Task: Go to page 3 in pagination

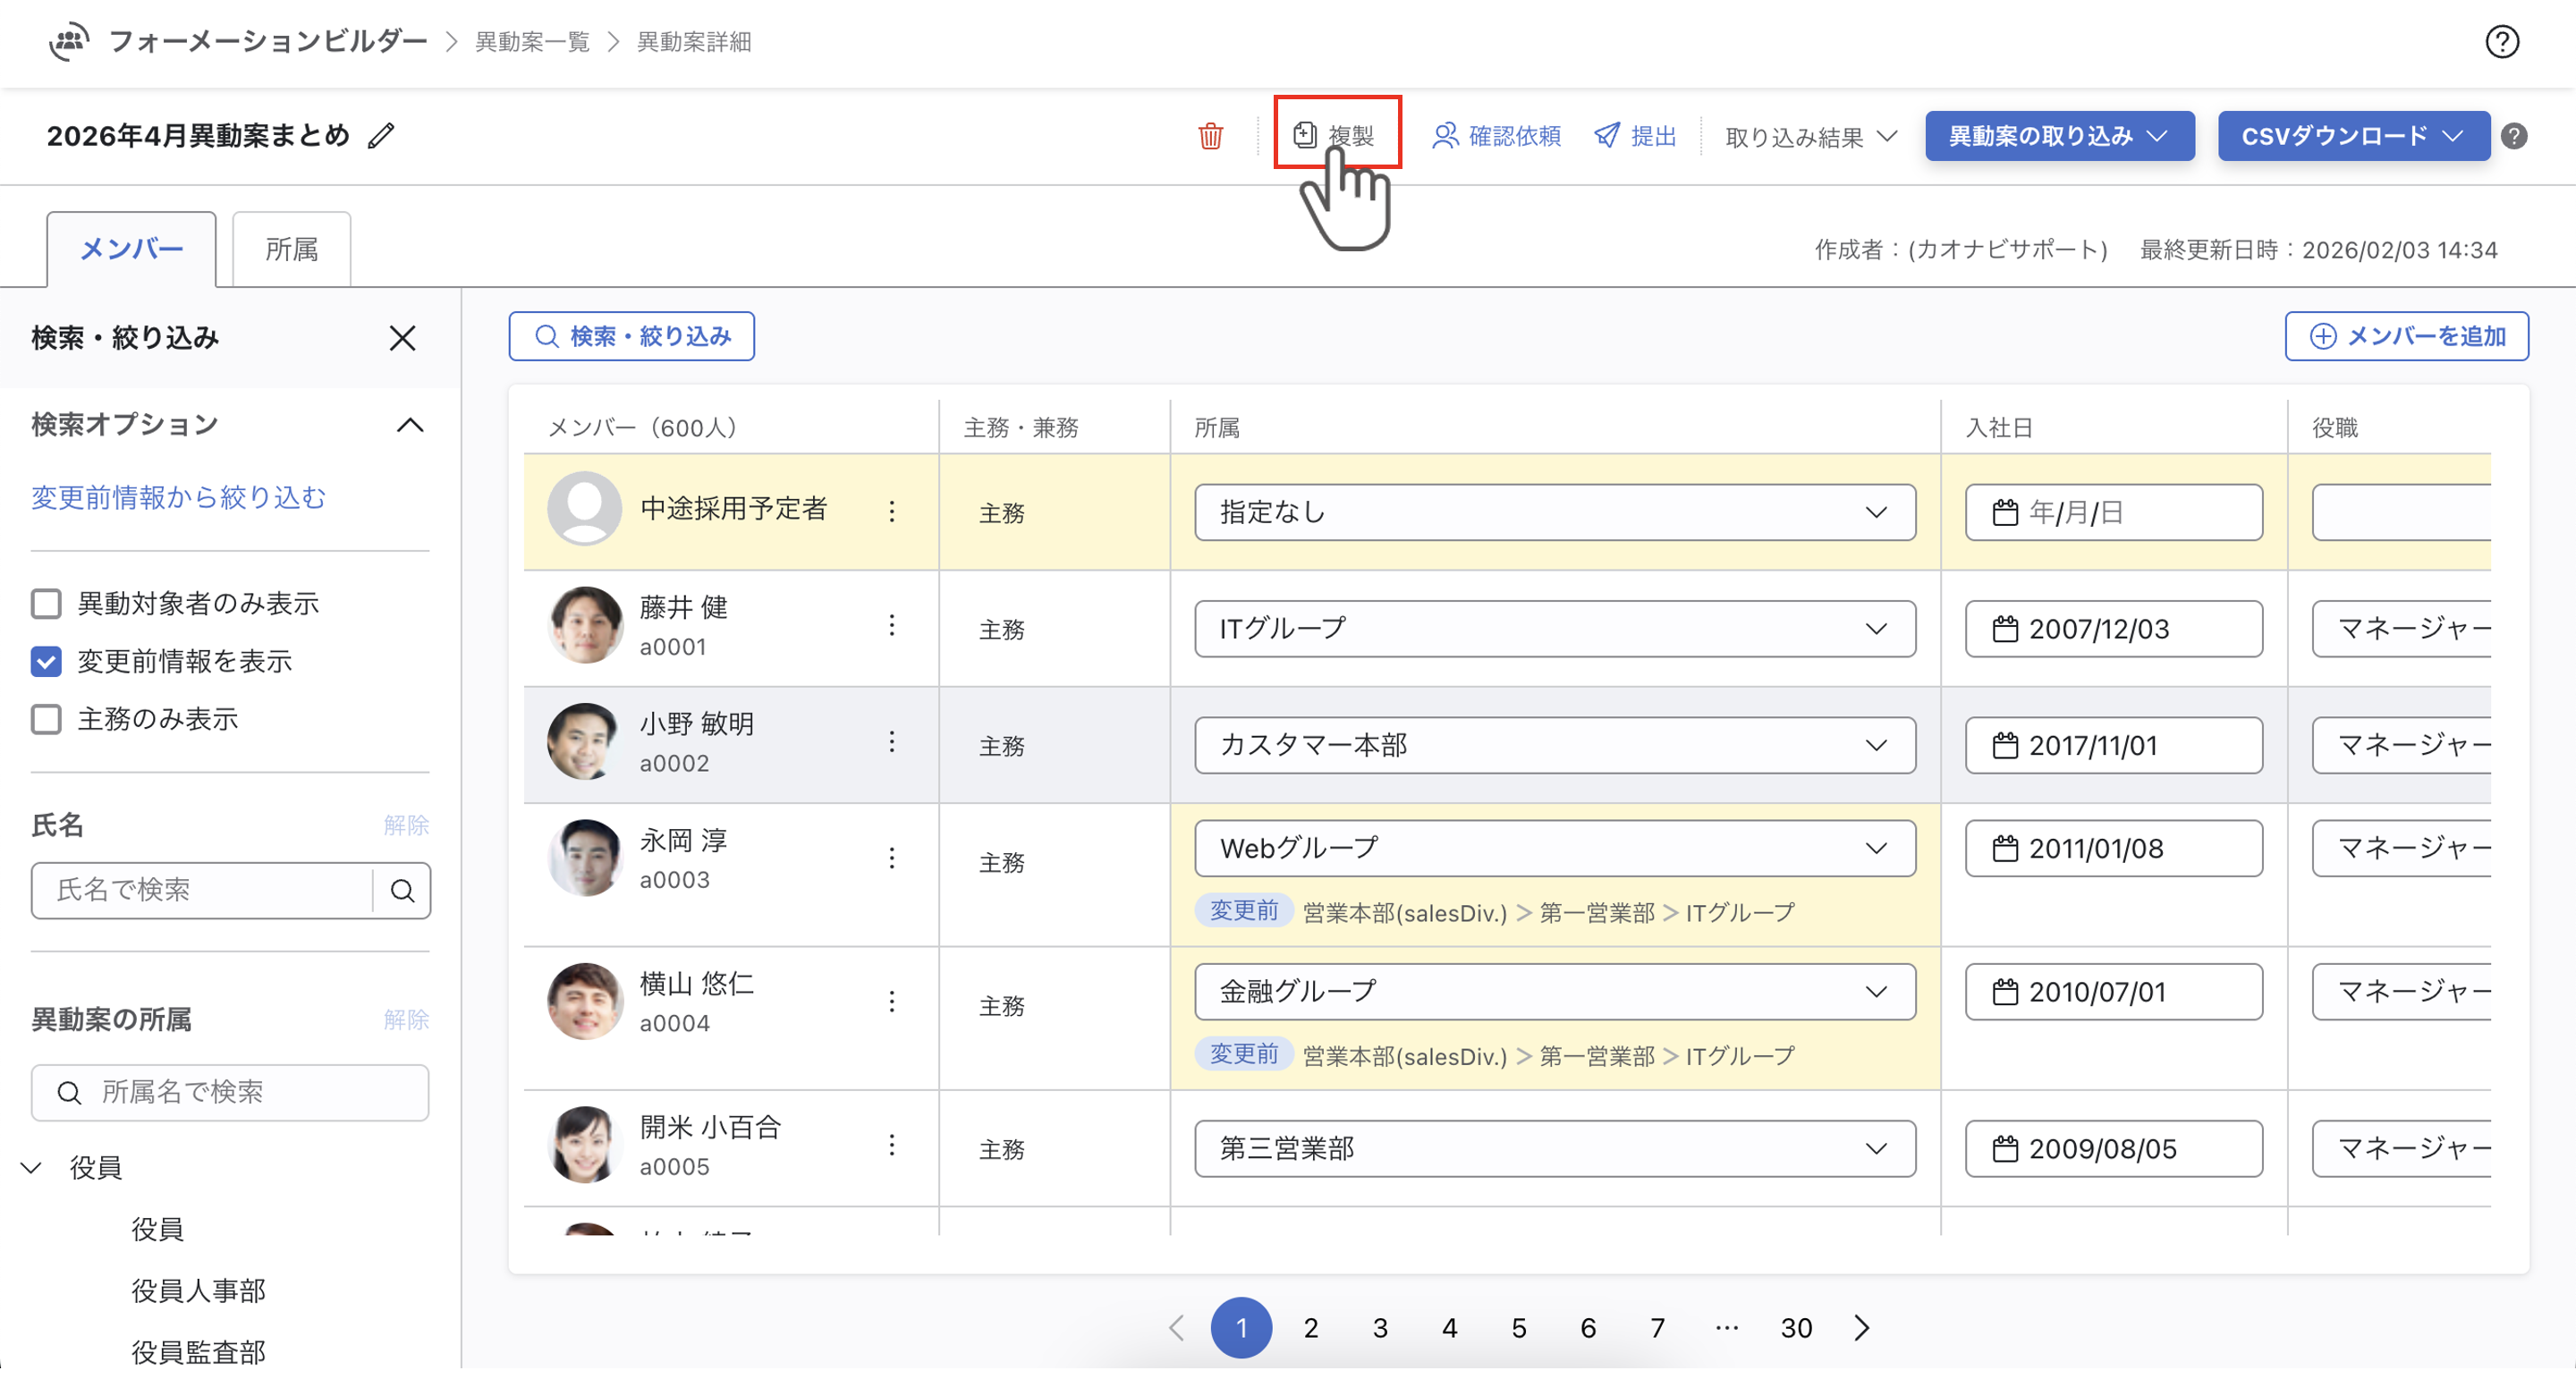Action: 1380,1328
